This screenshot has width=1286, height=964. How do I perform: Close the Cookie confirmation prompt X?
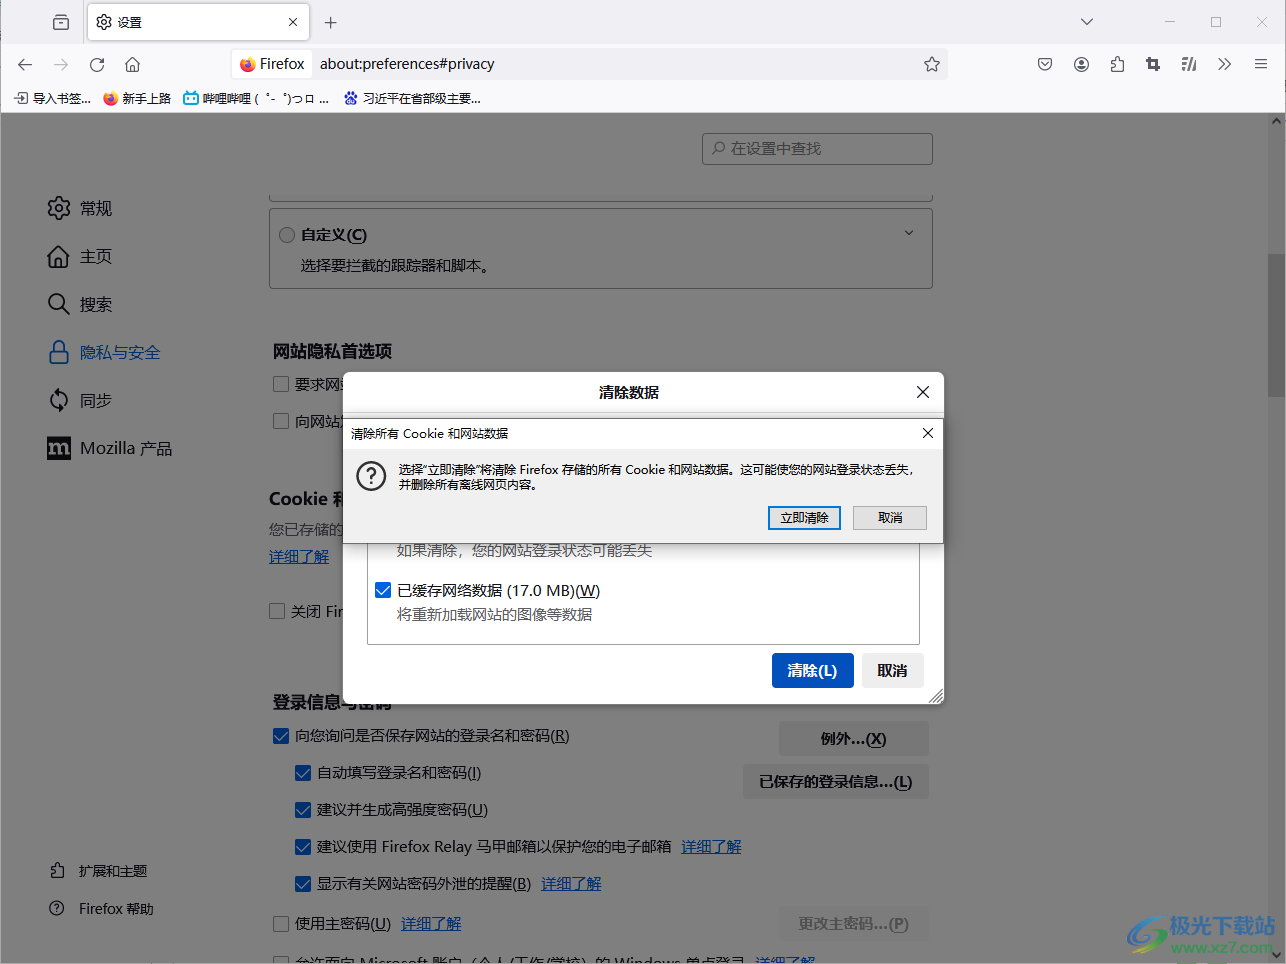pyautogui.click(x=928, y=433)
